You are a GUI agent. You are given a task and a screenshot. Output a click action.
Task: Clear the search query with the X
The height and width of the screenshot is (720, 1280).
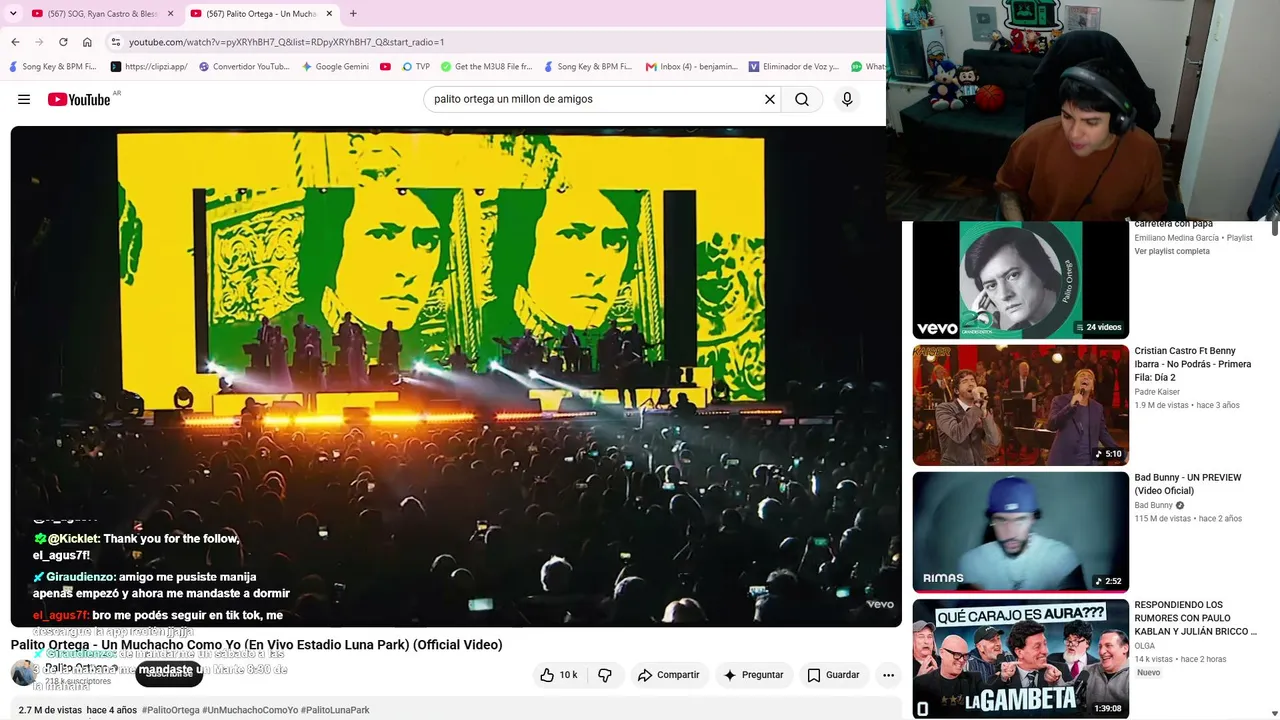(x=770, y=99)
